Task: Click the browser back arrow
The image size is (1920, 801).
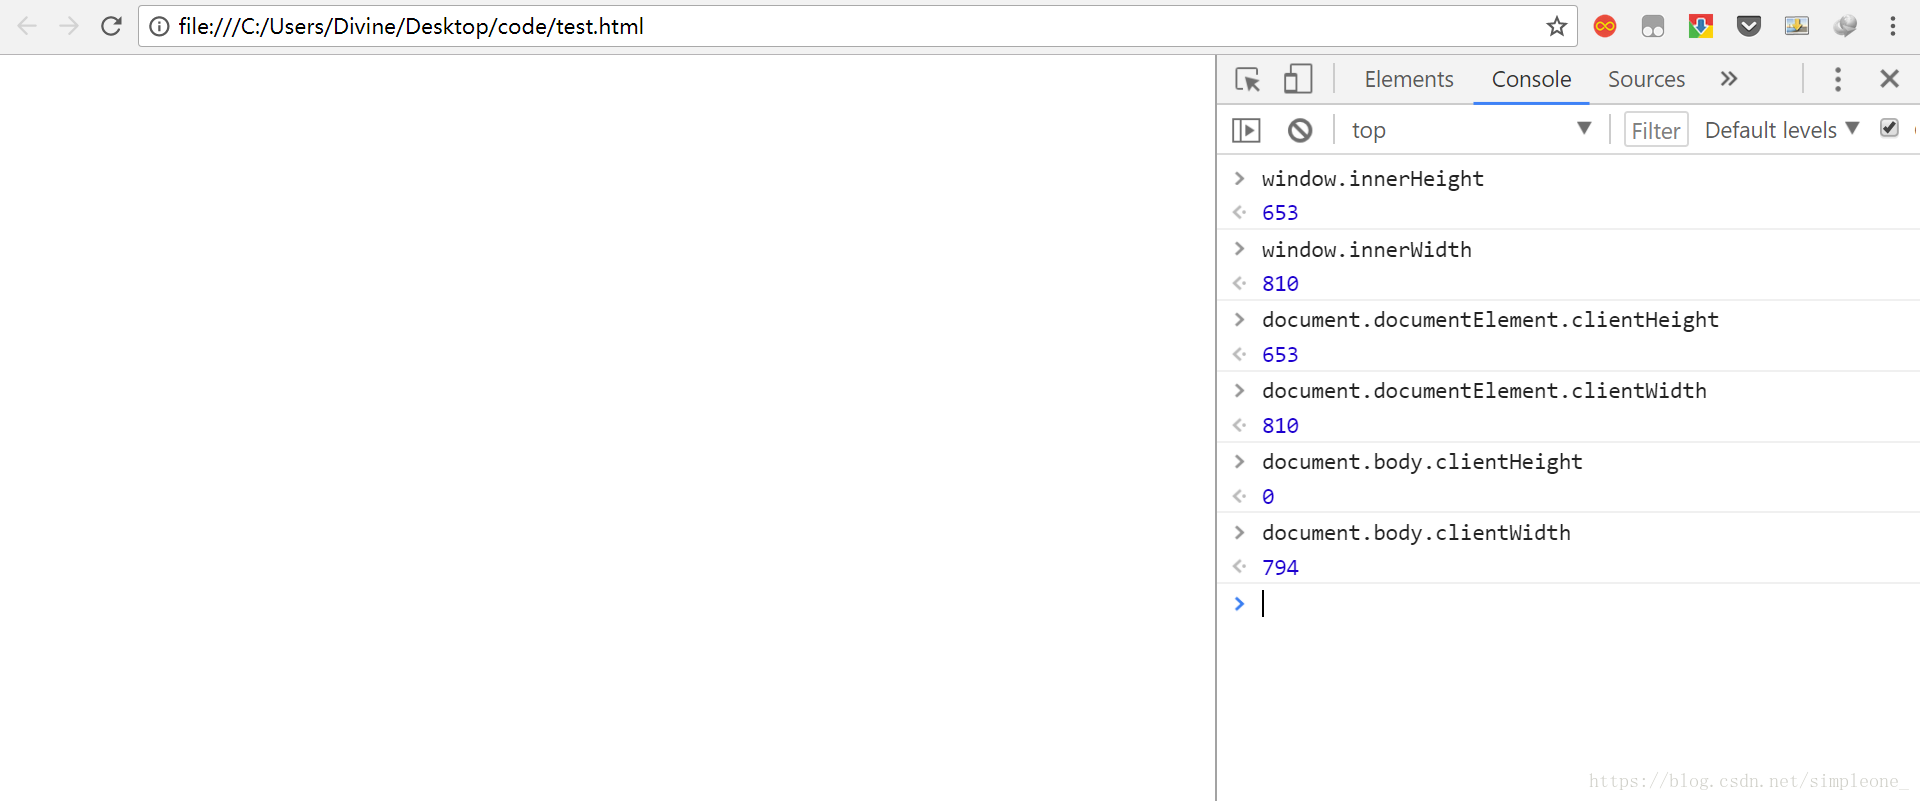Action: point(27,26)
